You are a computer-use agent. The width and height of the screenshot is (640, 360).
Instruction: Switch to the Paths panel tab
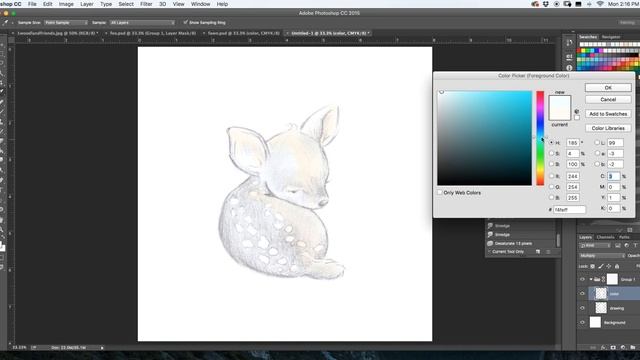624,237
